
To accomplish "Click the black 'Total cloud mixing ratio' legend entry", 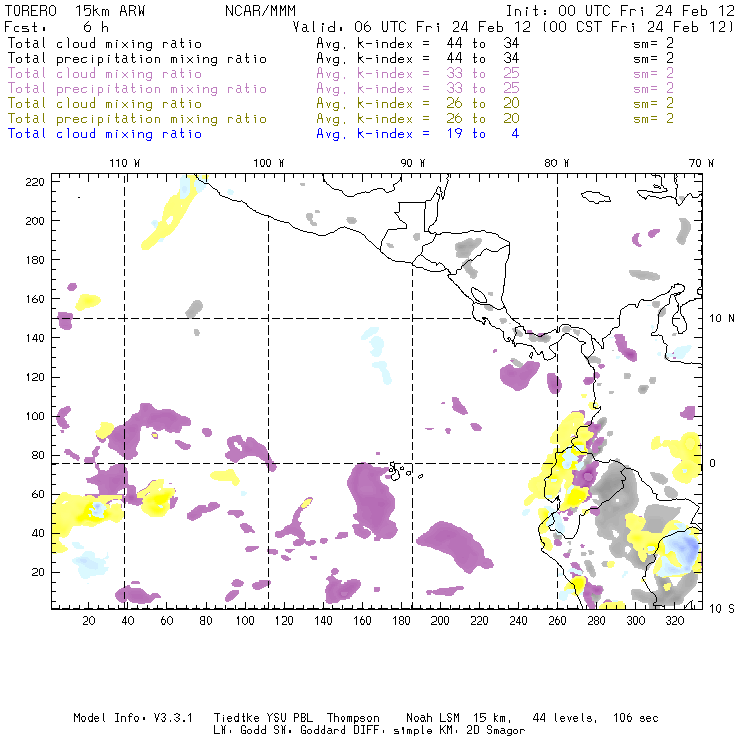I will pyautogui.click(x=105, y=43).
